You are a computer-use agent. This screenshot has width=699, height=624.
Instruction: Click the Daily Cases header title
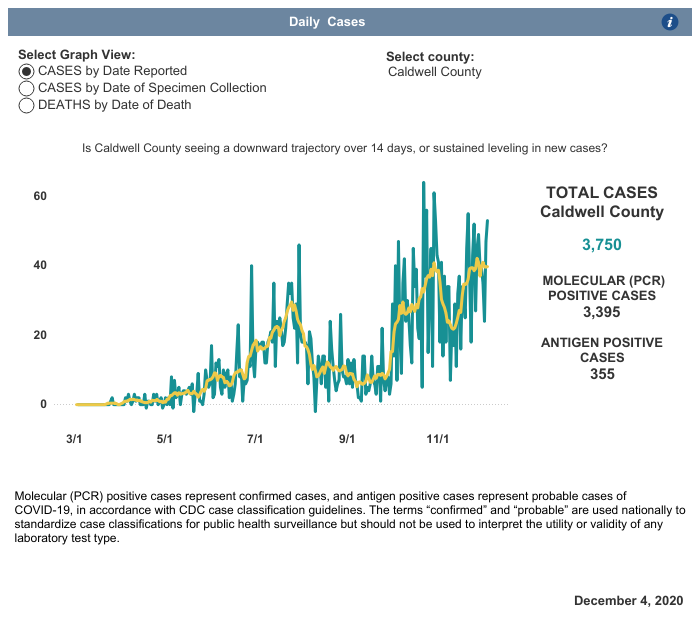pos(327,22)
